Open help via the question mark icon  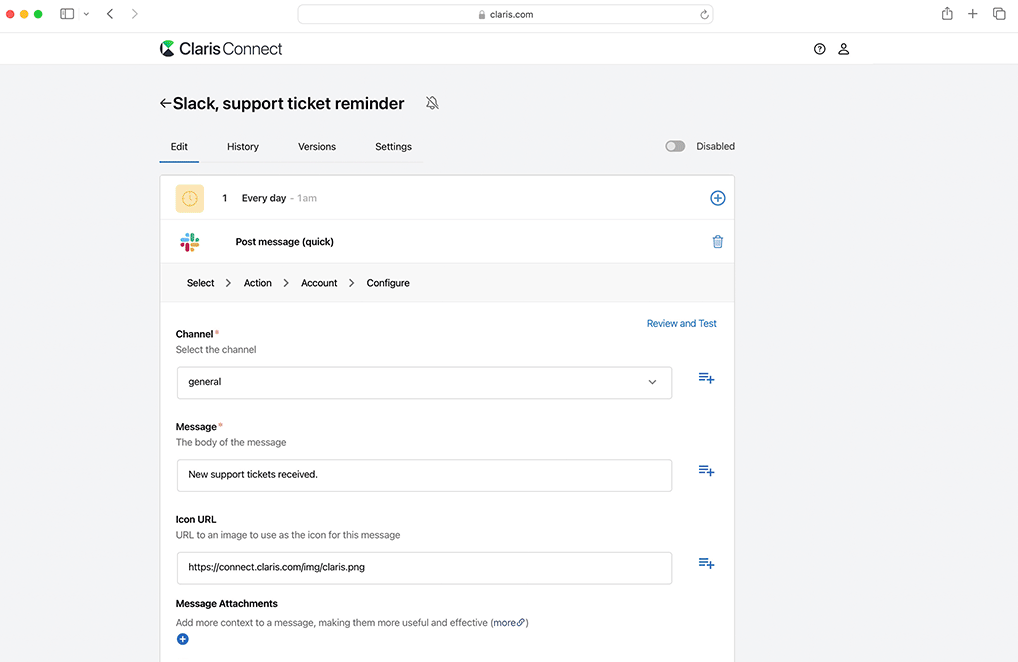point(819,48)
